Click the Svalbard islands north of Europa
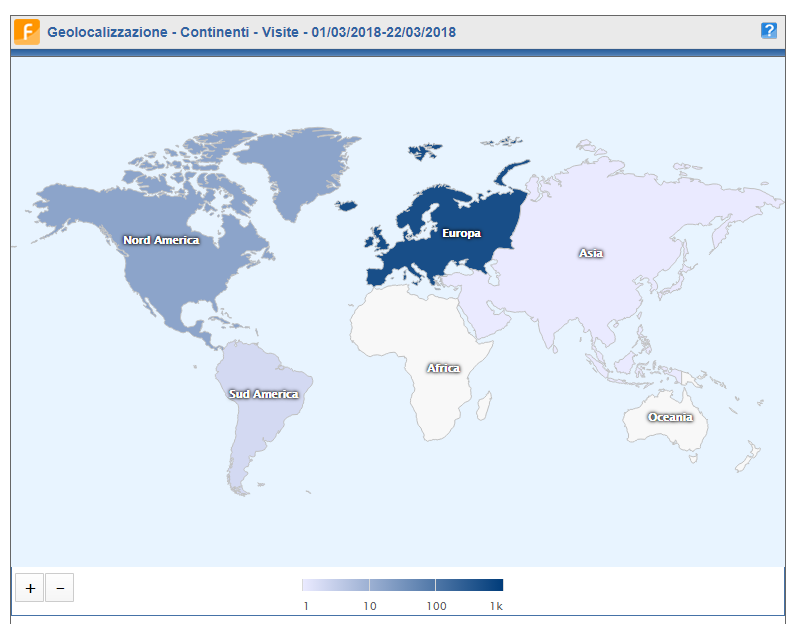 point(425,151)
